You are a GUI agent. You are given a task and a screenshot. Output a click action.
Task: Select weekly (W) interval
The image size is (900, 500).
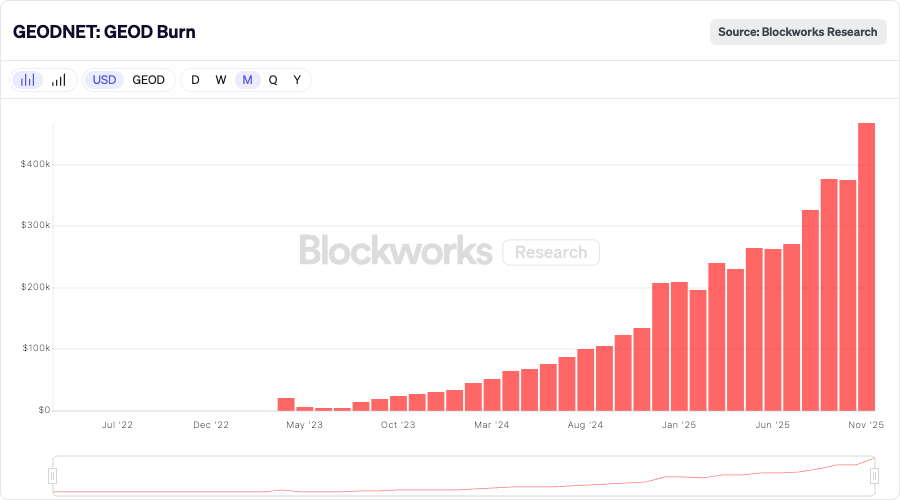tap(221, 80)
